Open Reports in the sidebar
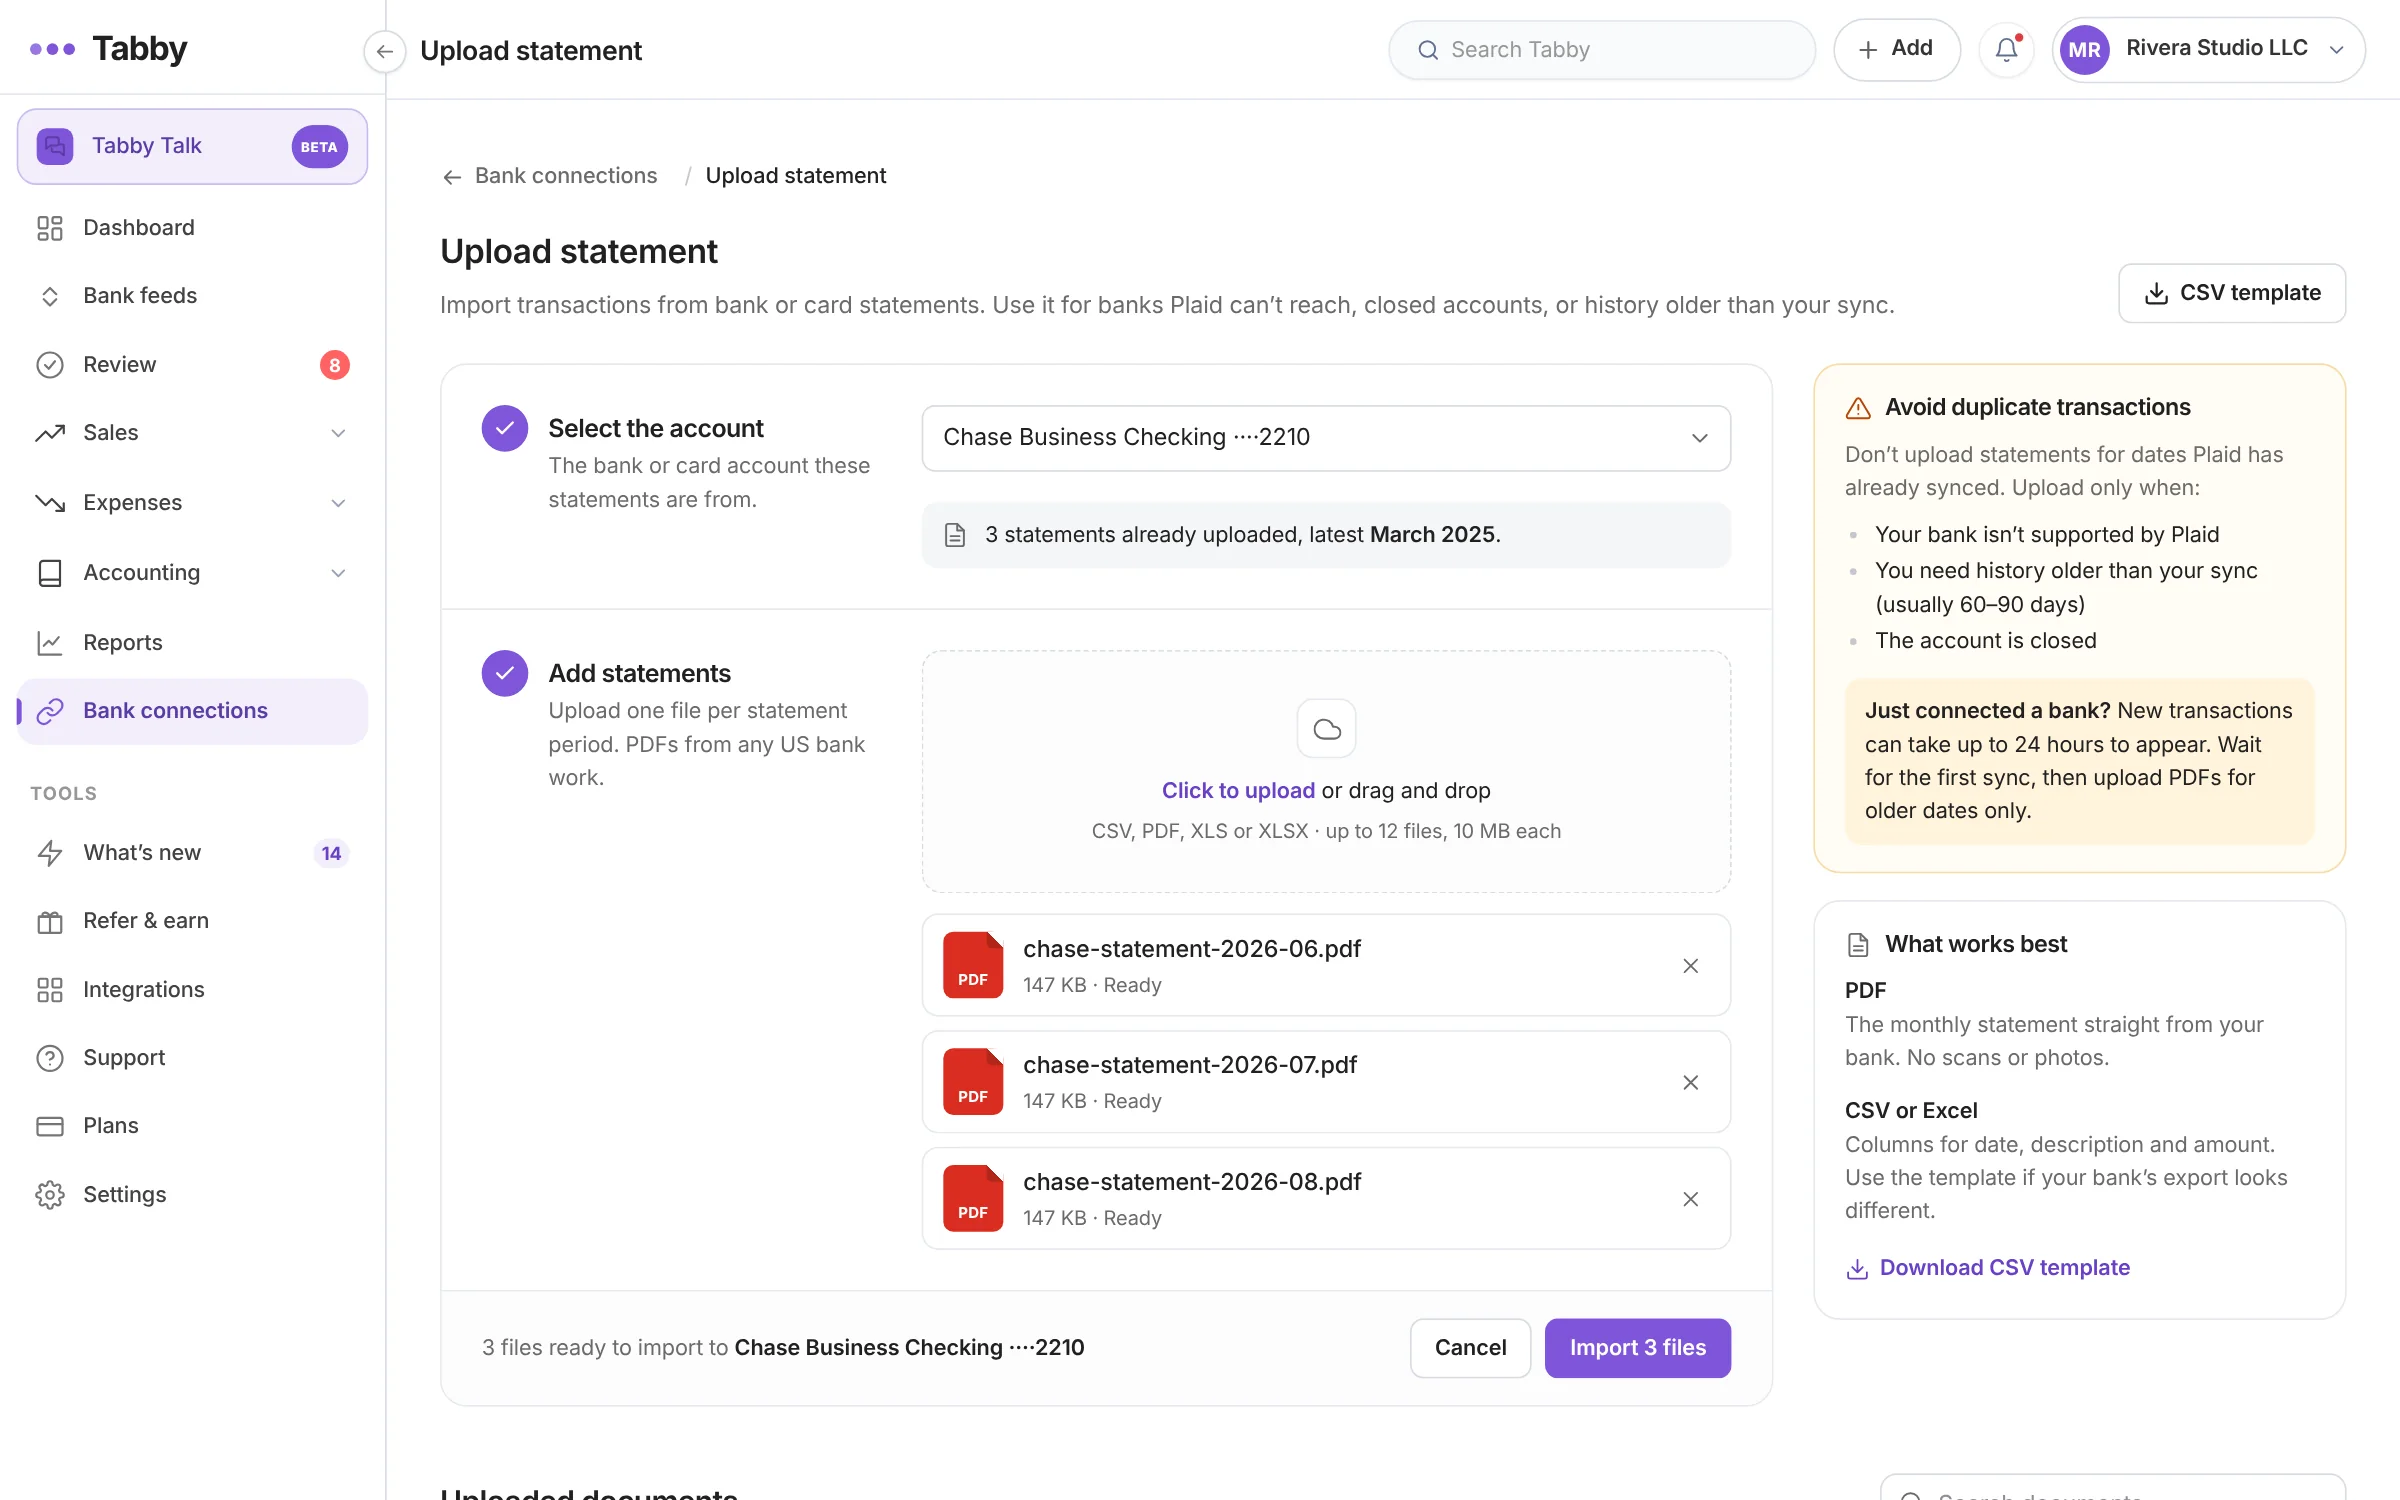The width and height of the screenshot is (2400, 1500). pos(192,643)
